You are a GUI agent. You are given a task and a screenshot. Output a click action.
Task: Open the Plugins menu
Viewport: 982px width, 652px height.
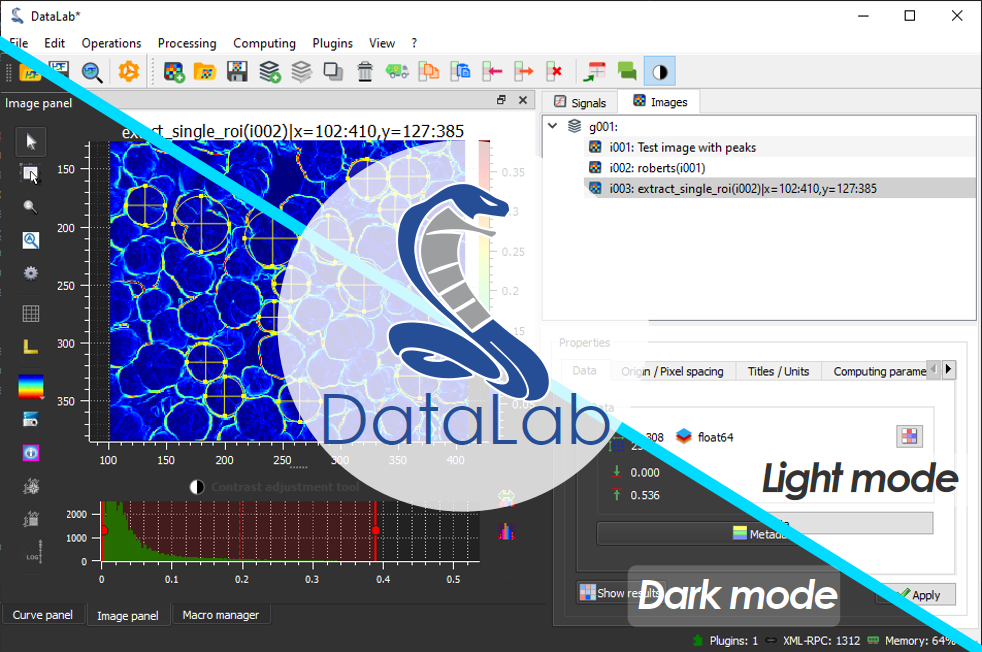click(x=333, y=43)
